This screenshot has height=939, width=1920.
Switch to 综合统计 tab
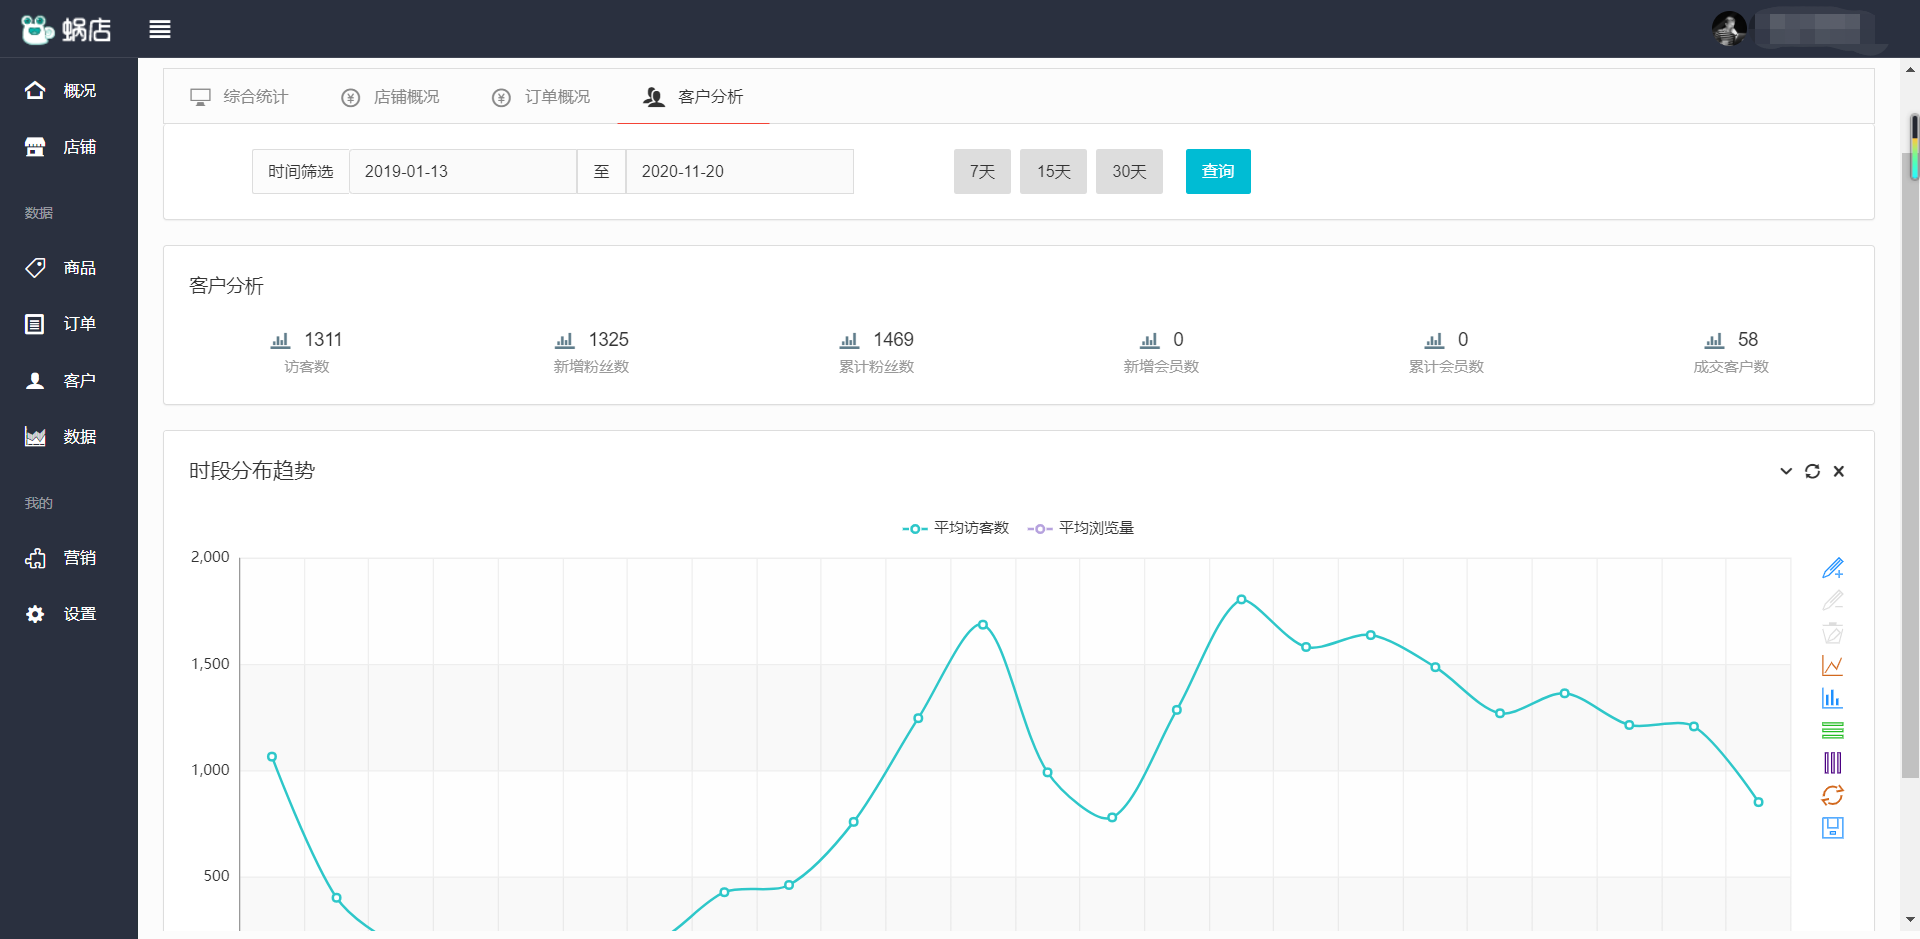(x=239, y=97)
